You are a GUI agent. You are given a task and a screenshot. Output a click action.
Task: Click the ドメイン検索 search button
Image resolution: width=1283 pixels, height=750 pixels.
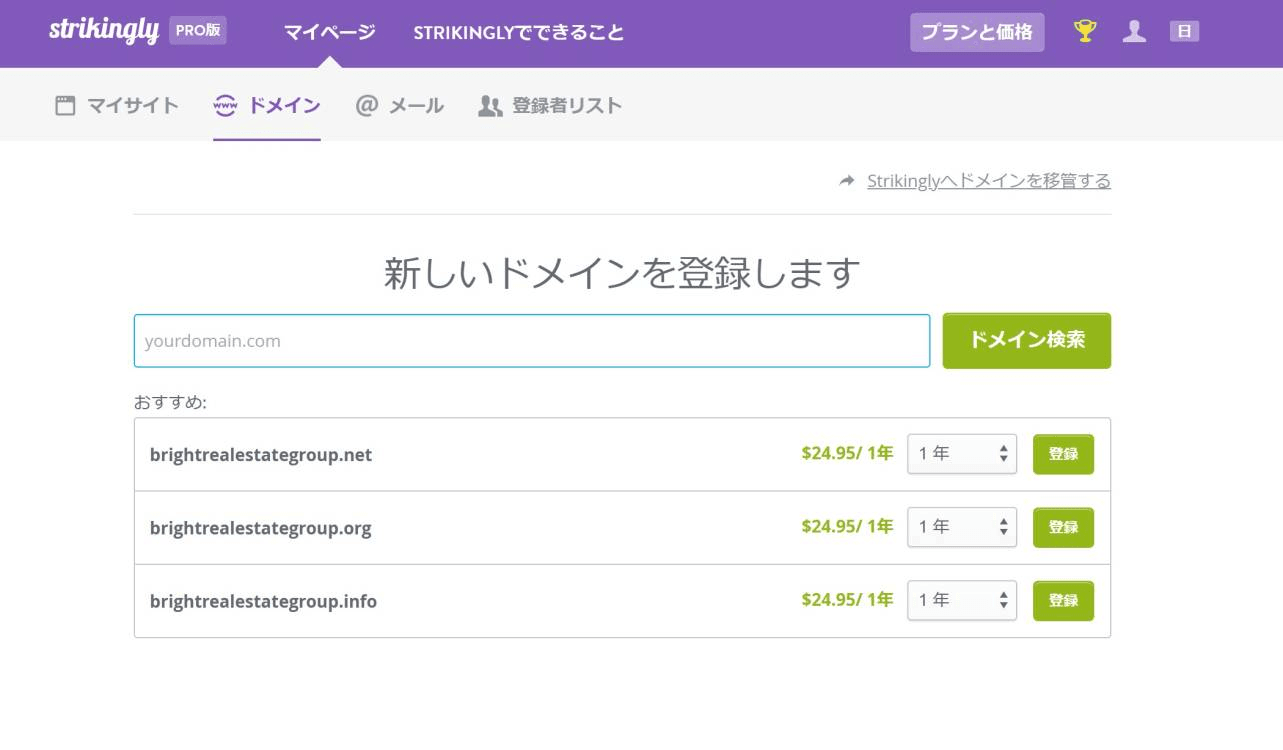[1026, 340]
